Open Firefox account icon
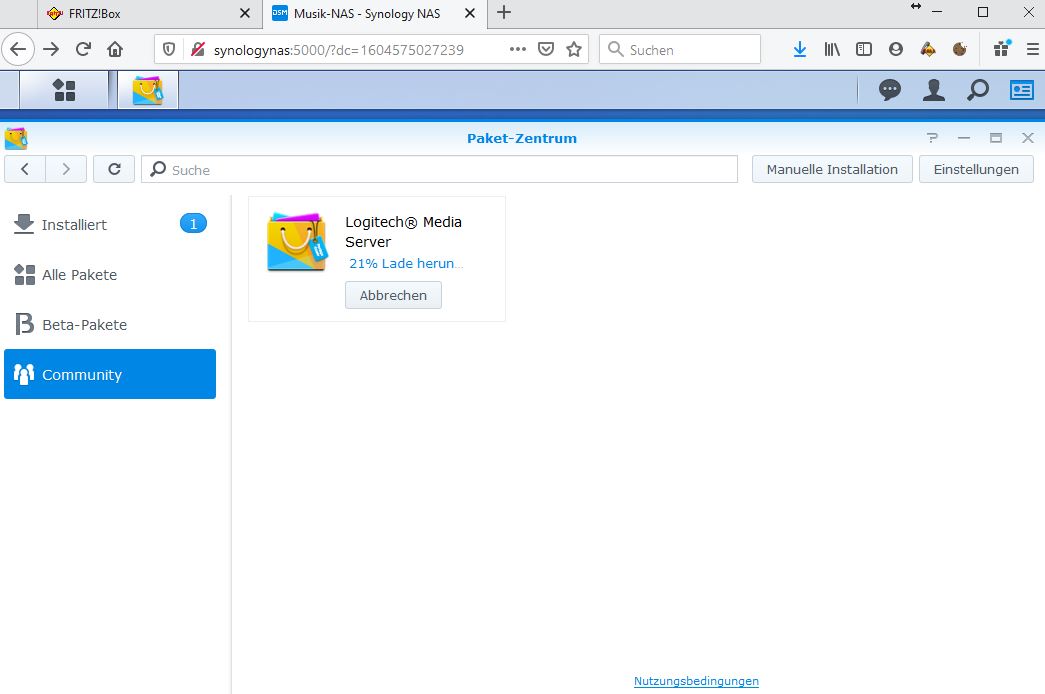The image size is (1045, 694). (x=896, y=49)
